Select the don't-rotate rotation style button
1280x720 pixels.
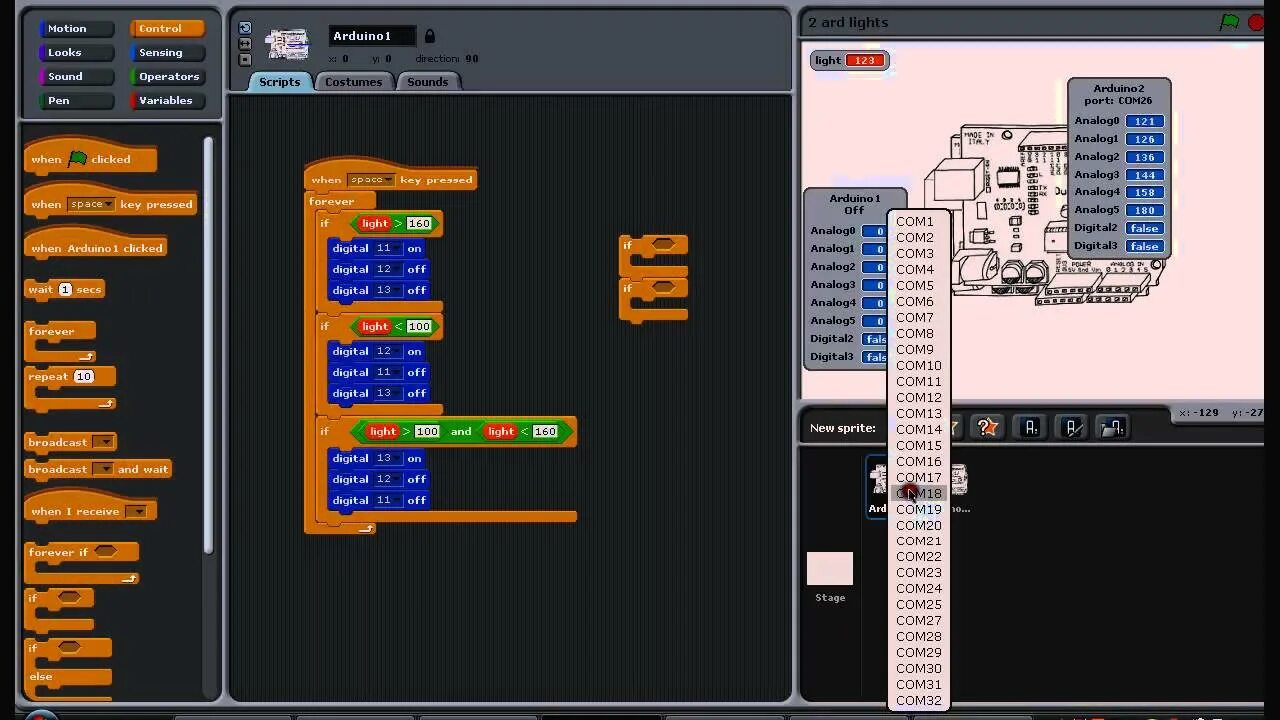tap(245, 59)
